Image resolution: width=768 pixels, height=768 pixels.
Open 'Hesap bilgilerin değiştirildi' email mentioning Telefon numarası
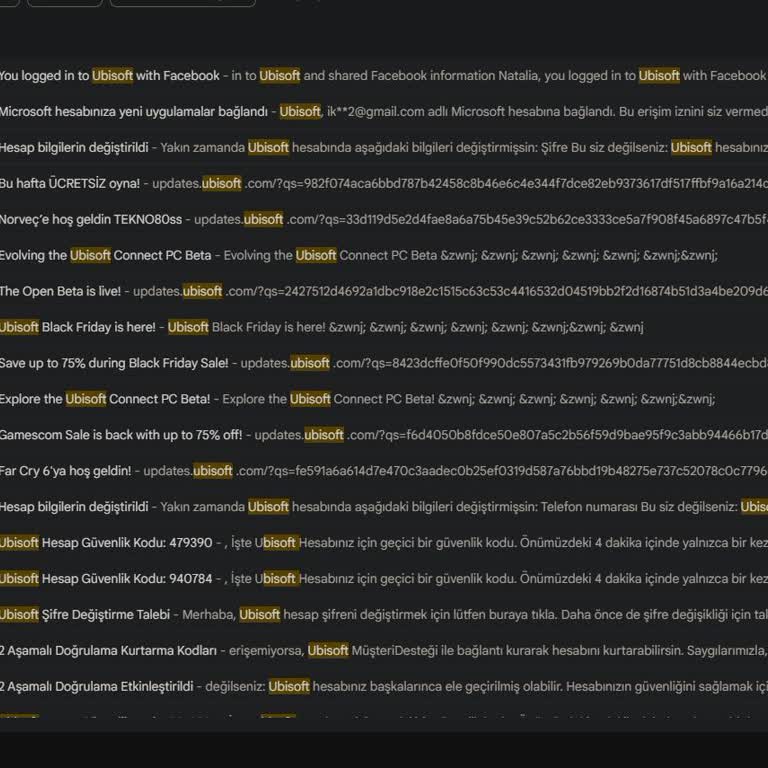point(384,506)
